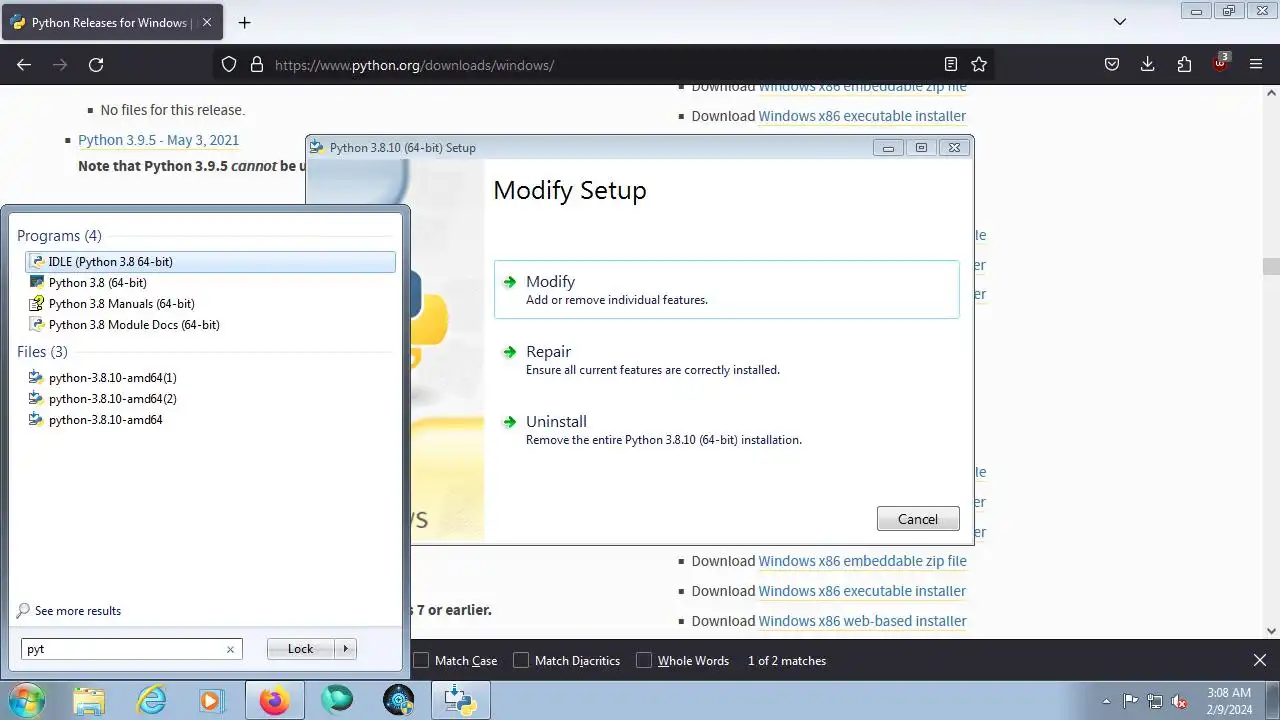Enable the Whole Words checkbox
The height and width of the screenshot is (720, 1280).
tap(644, 660)
